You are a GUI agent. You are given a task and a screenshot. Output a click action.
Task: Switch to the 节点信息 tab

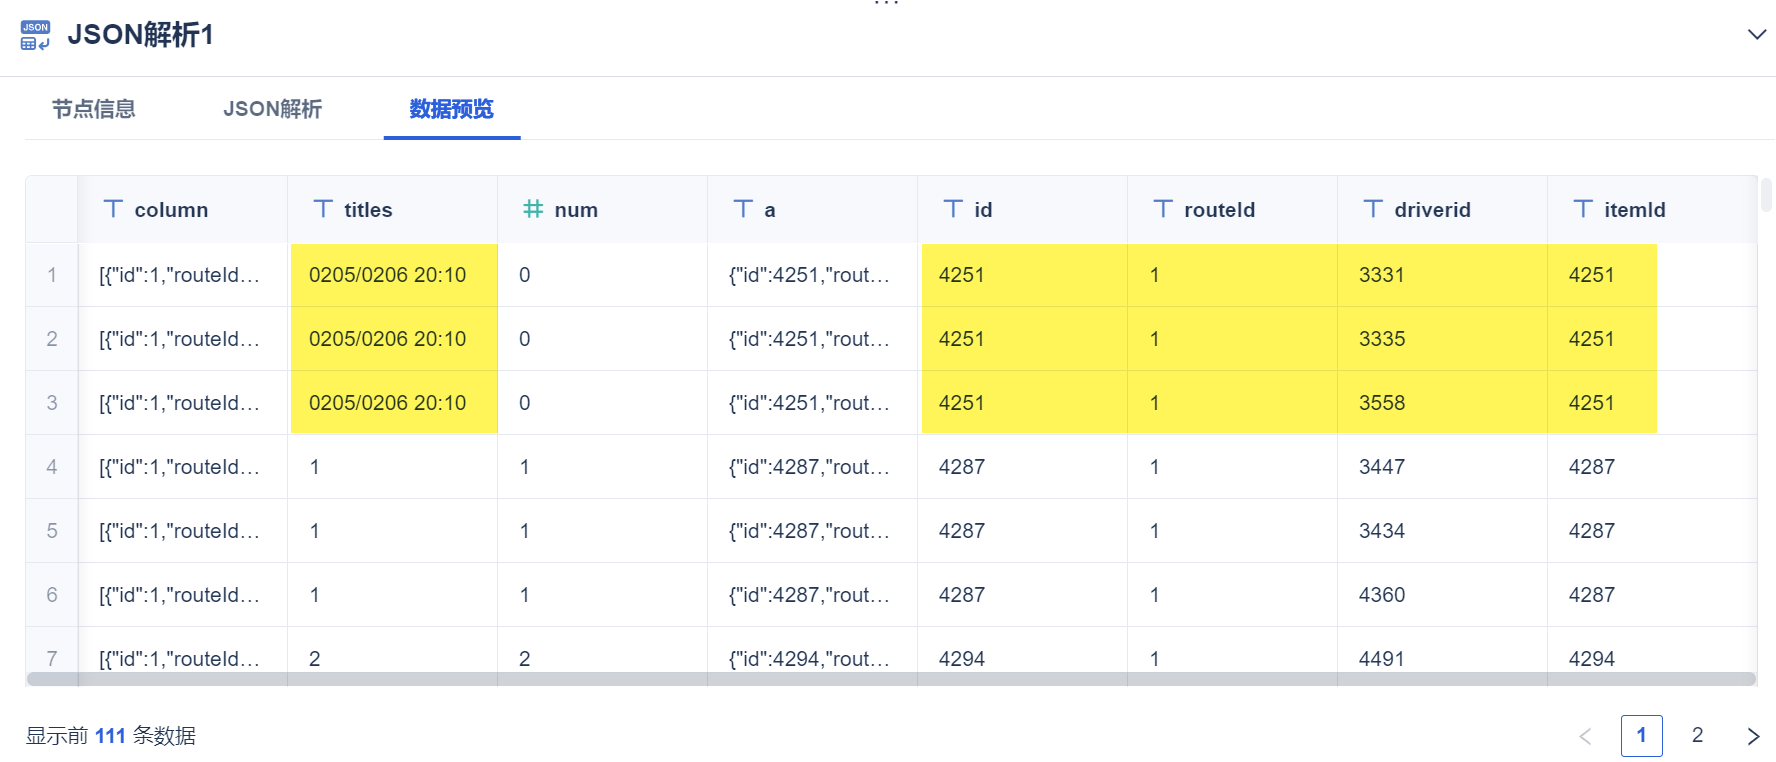click(94, 109)
